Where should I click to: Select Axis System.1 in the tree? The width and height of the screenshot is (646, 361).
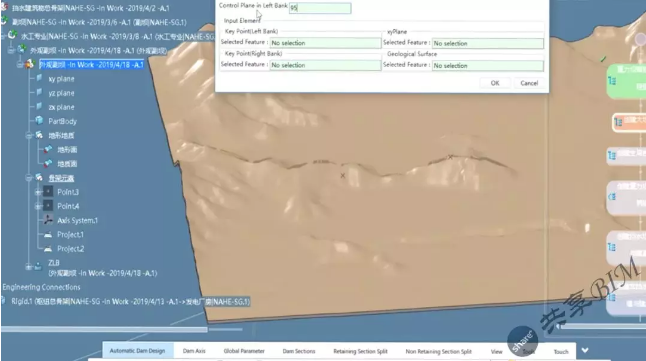(x=77, y=220)
